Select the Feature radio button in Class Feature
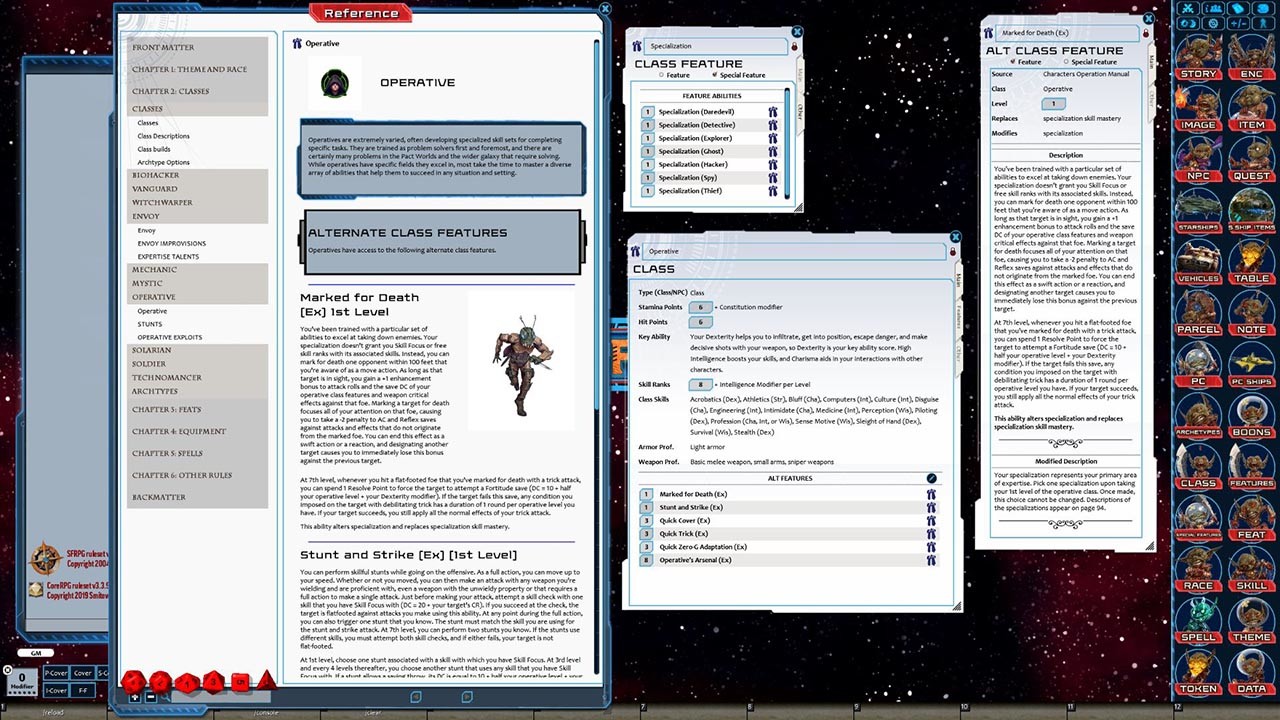 (661, 75)
